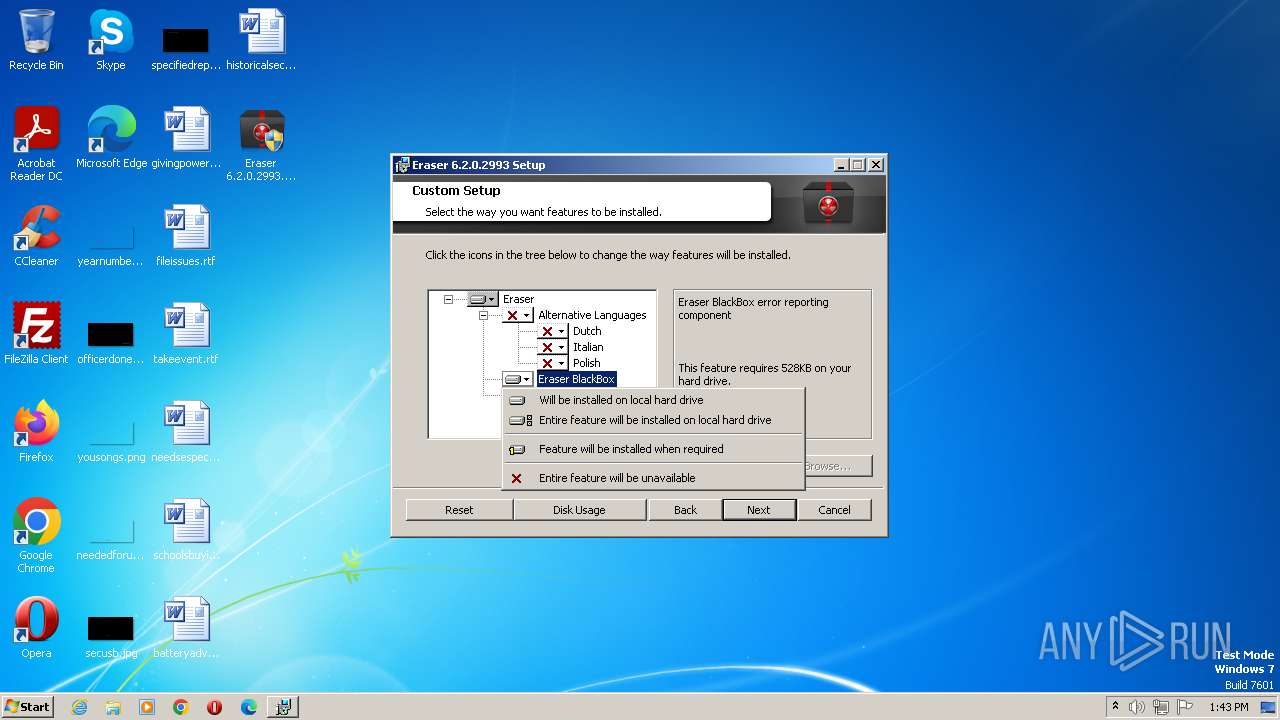Choose Entire feature will be unavailable

tap(653, 478)
